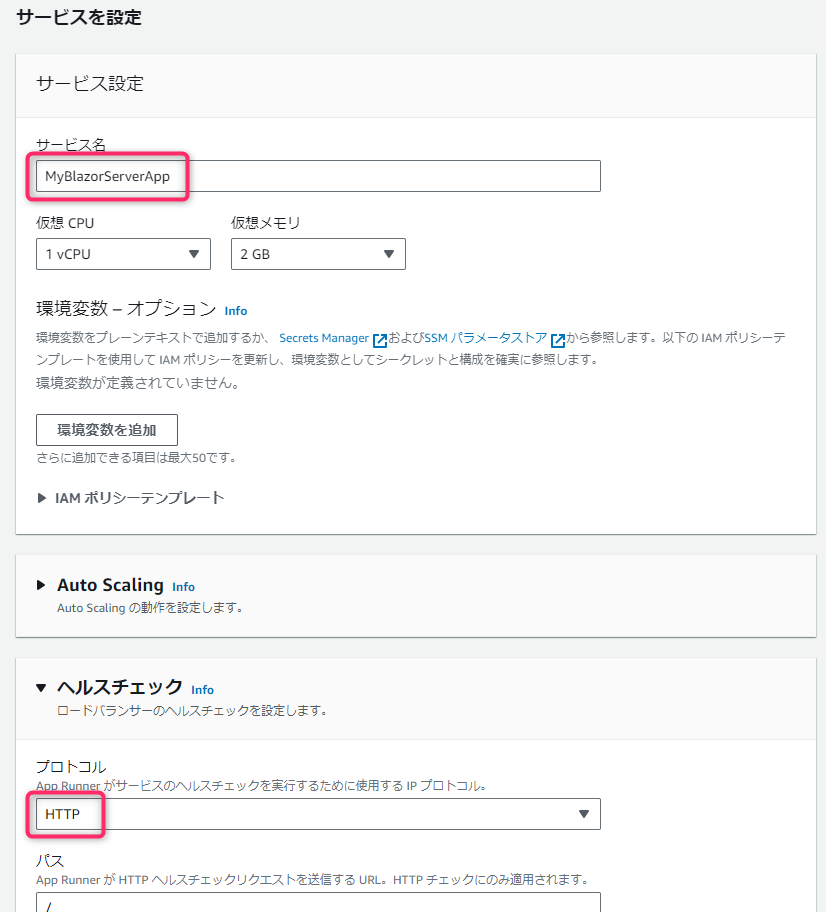
Task: Click the サービスを設定 page title
Action: point(79,17)
